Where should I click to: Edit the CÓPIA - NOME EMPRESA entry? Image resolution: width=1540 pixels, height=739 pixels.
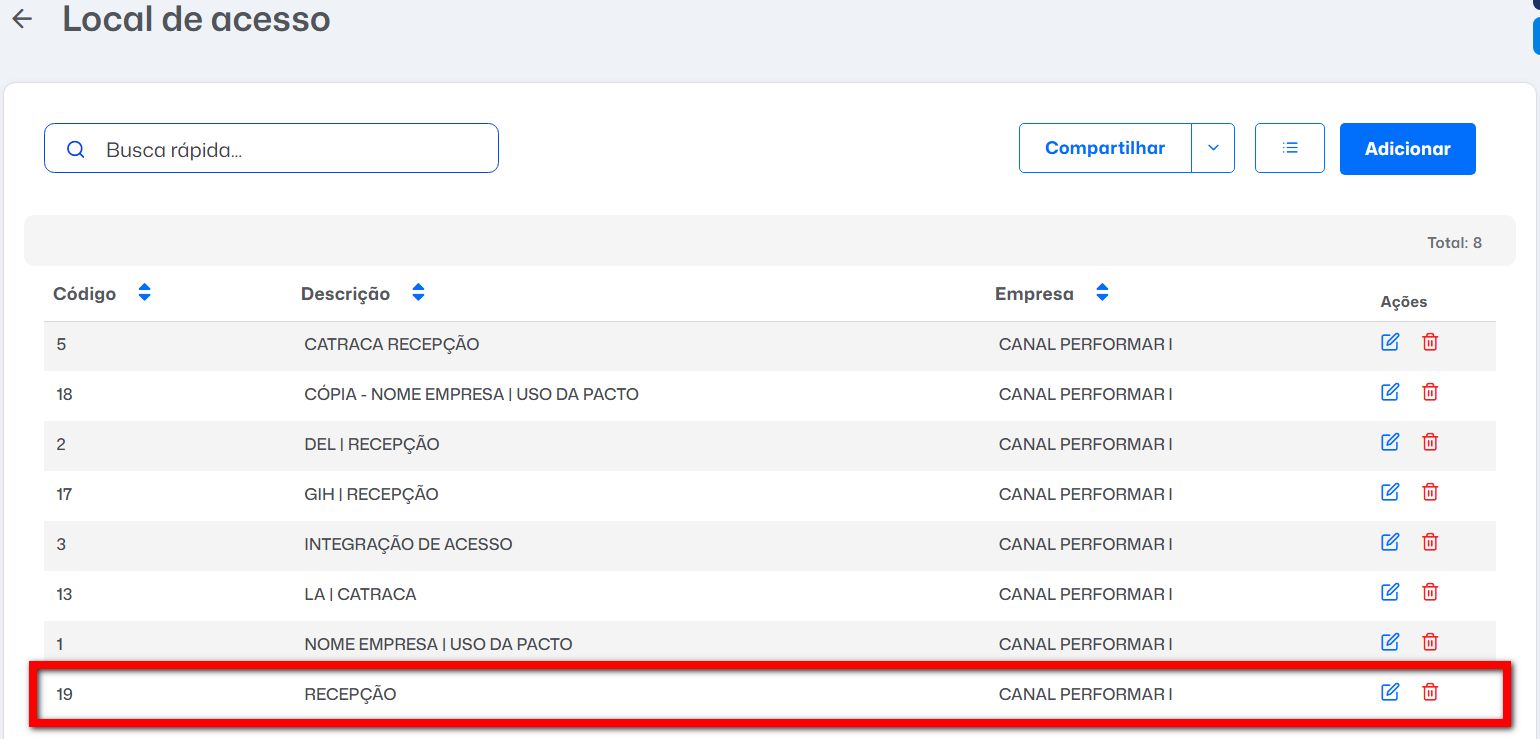(x=1390, y=392)
